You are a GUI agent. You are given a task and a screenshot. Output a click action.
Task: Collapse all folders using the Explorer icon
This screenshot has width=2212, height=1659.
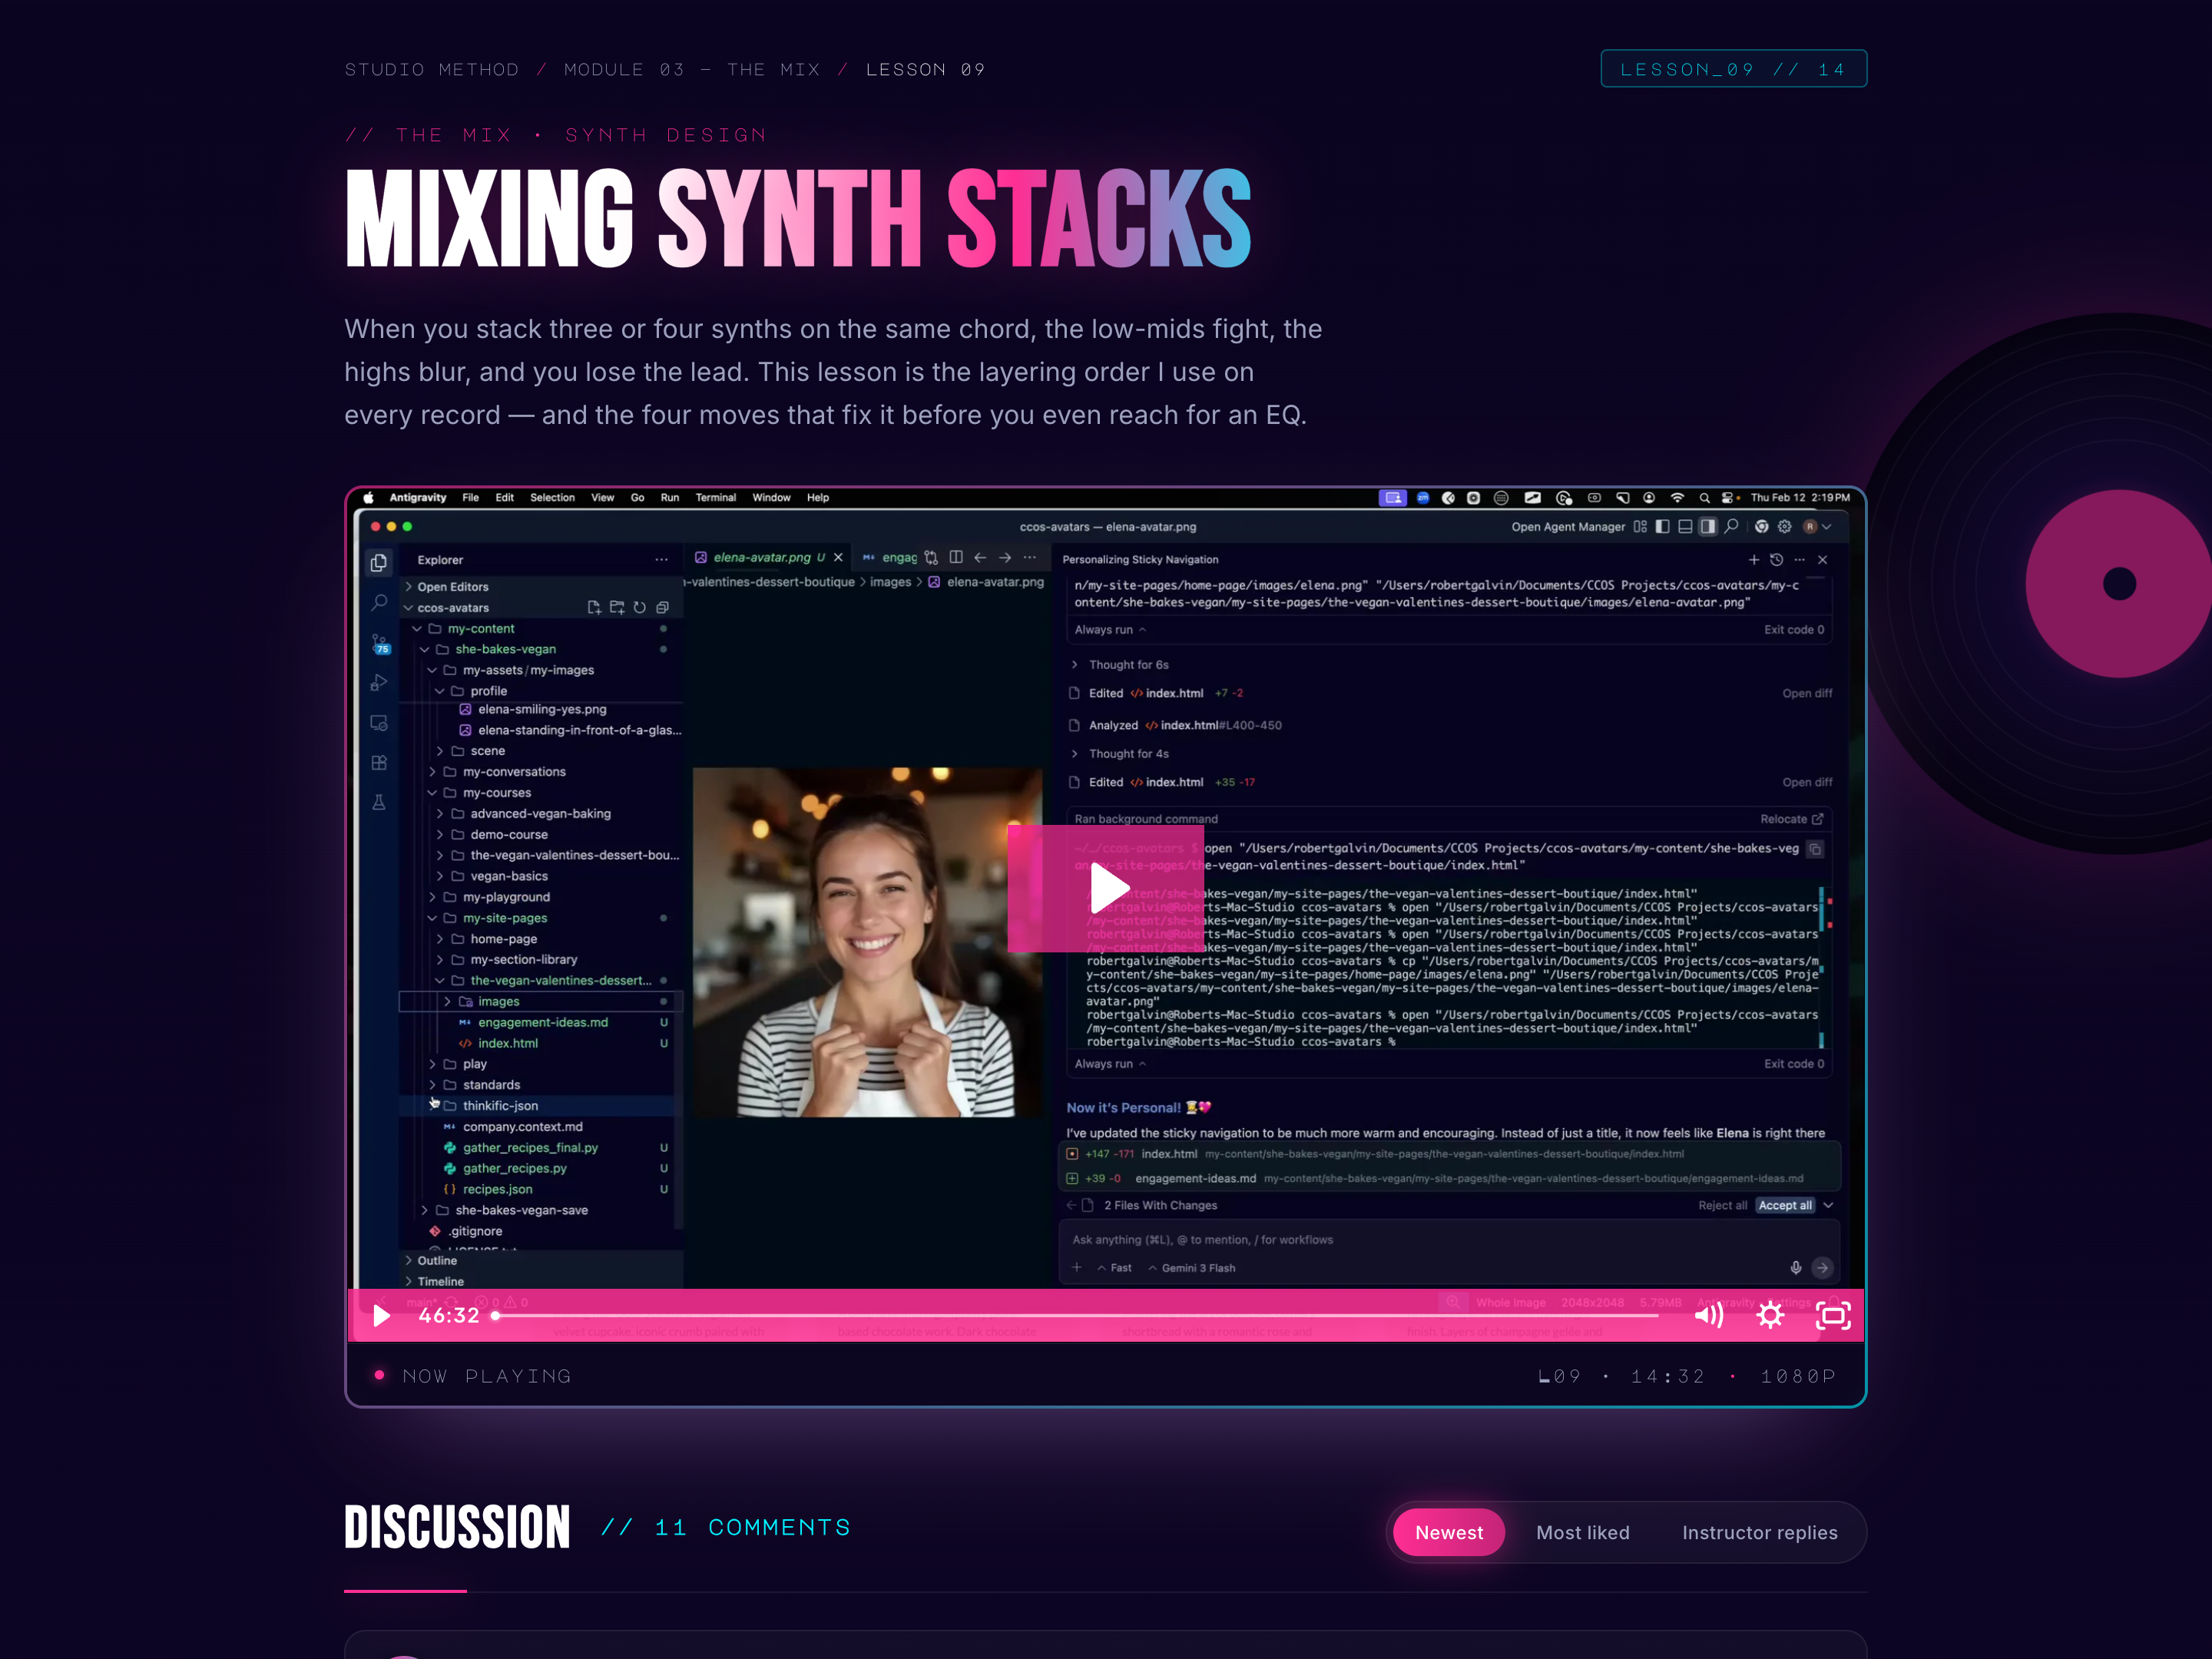click(662, 607)
